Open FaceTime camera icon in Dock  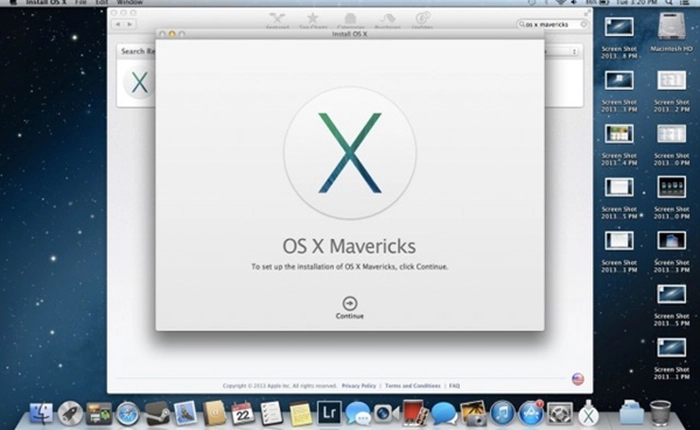[386, 413]
